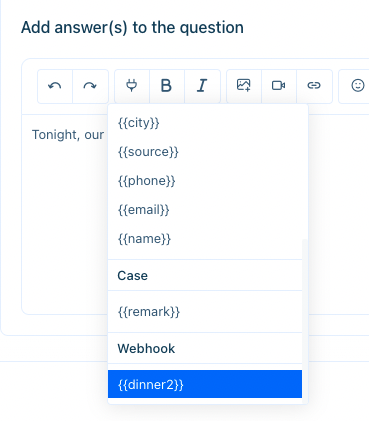Click the answer text beginning "Tonight, our"
The width and height of the screenshot is (369, 421).
[x=68, y=135]
